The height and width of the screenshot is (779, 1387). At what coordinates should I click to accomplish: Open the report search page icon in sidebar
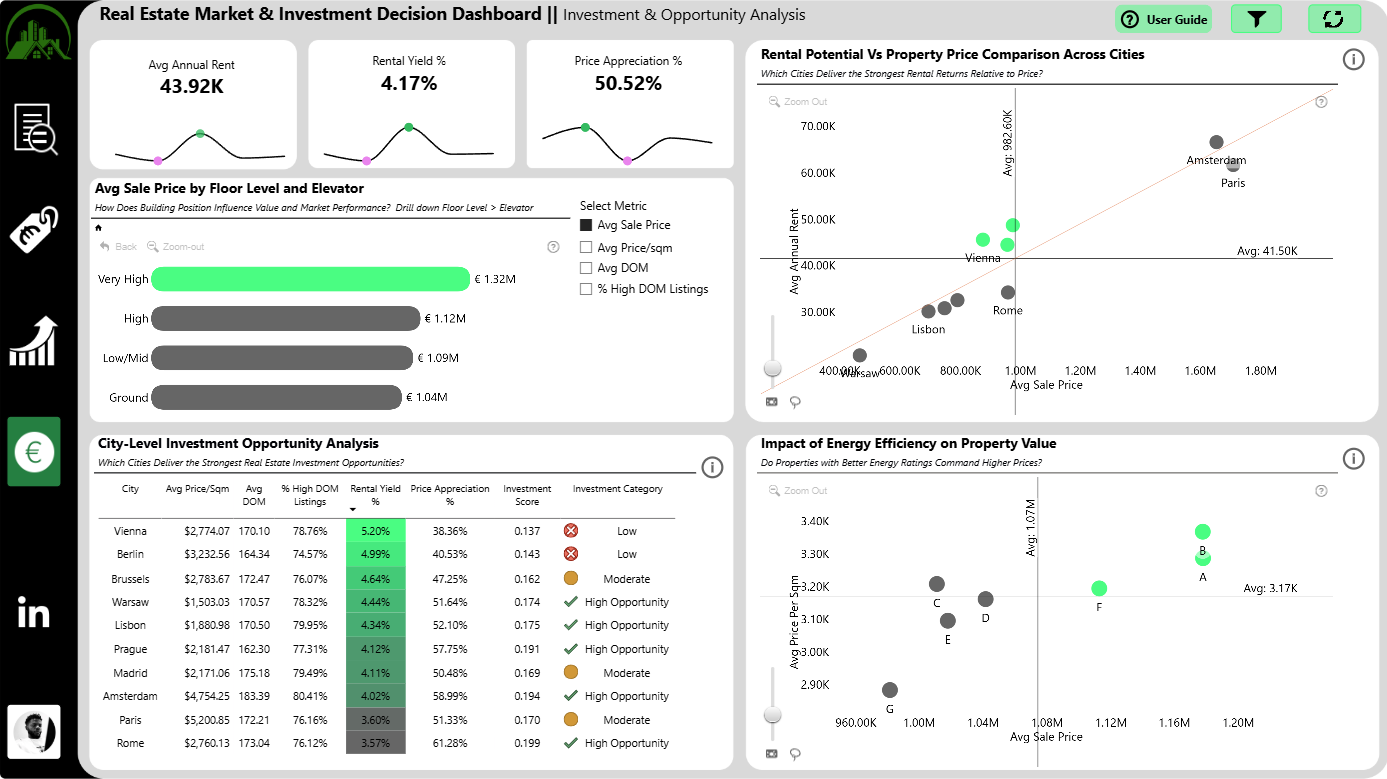pos(35,129)
